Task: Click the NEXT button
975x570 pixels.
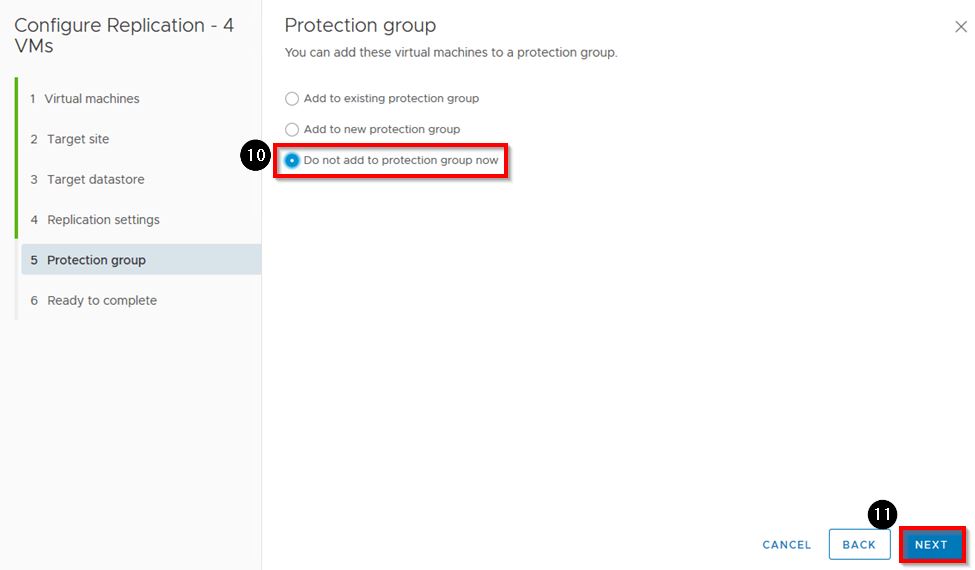Action: point(931,545)
